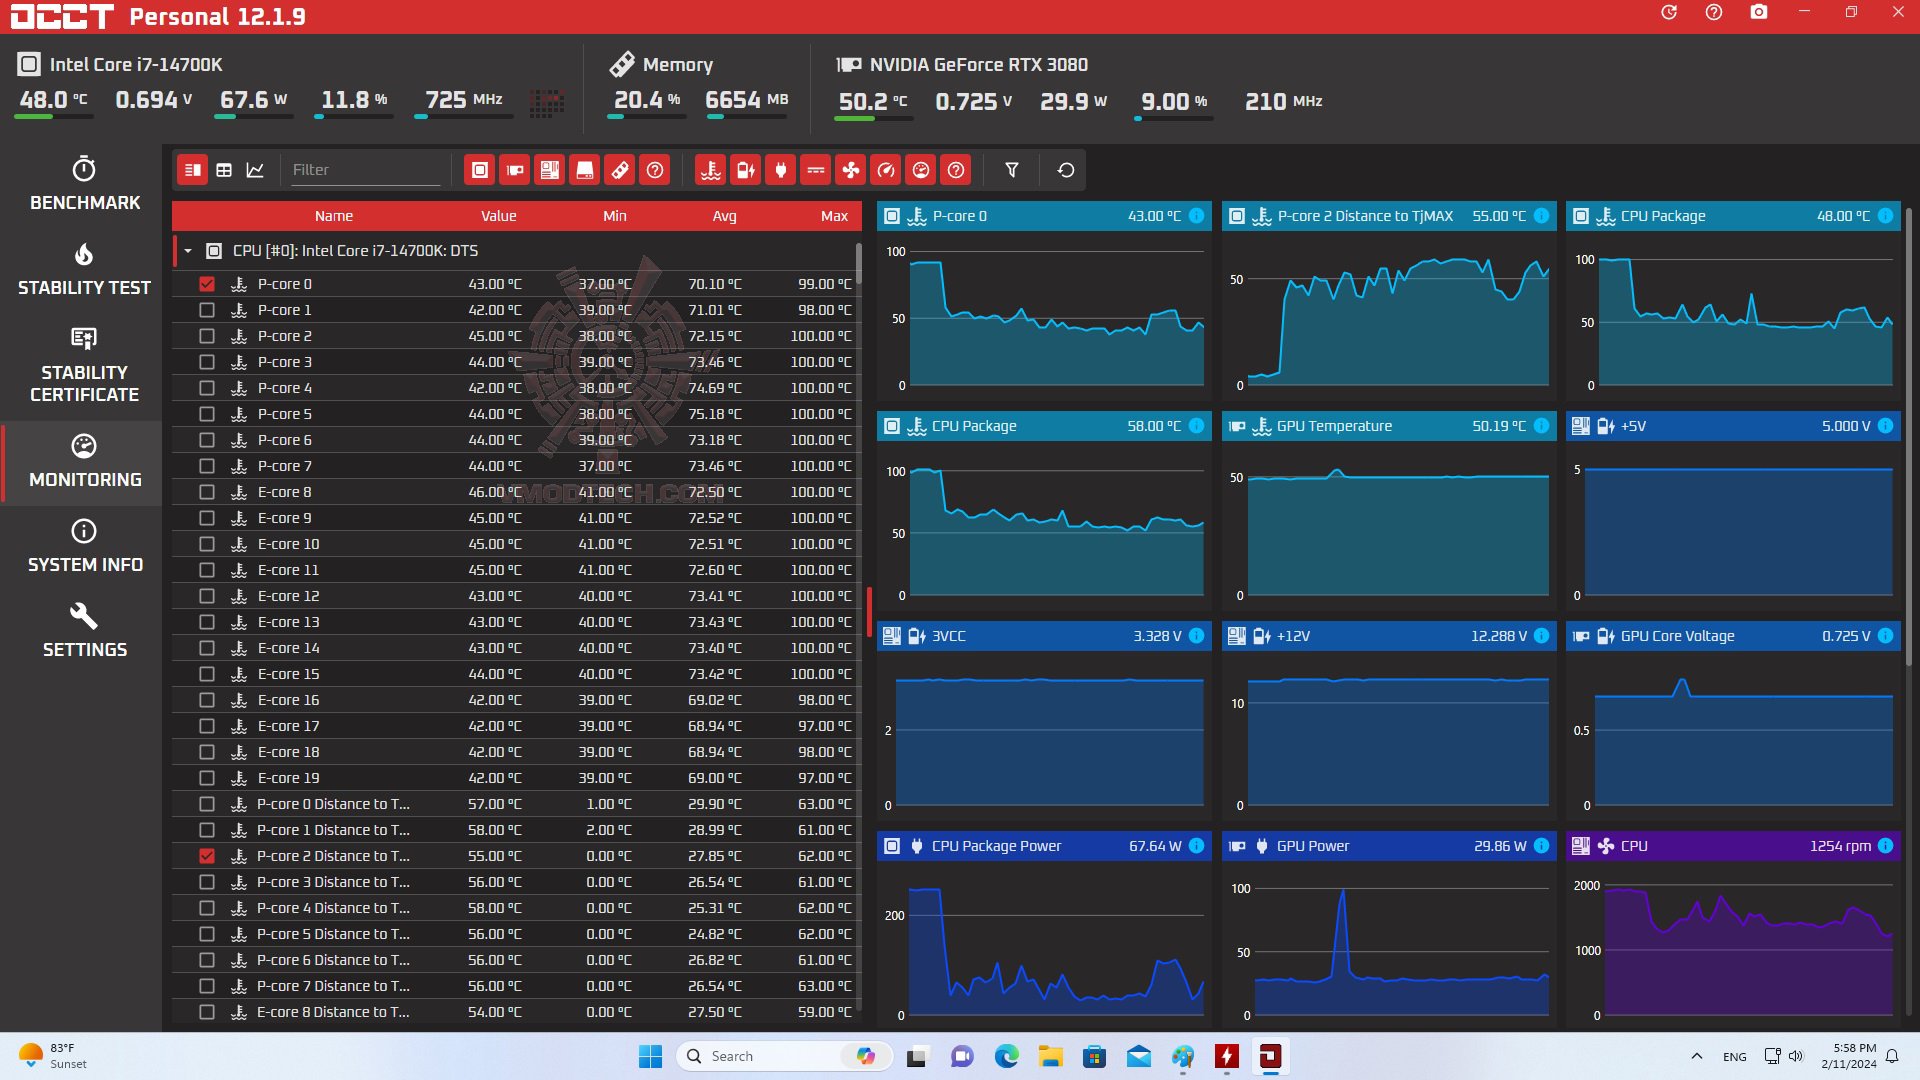
Task: Sort the table by the Name column
Action: (333, 216)
